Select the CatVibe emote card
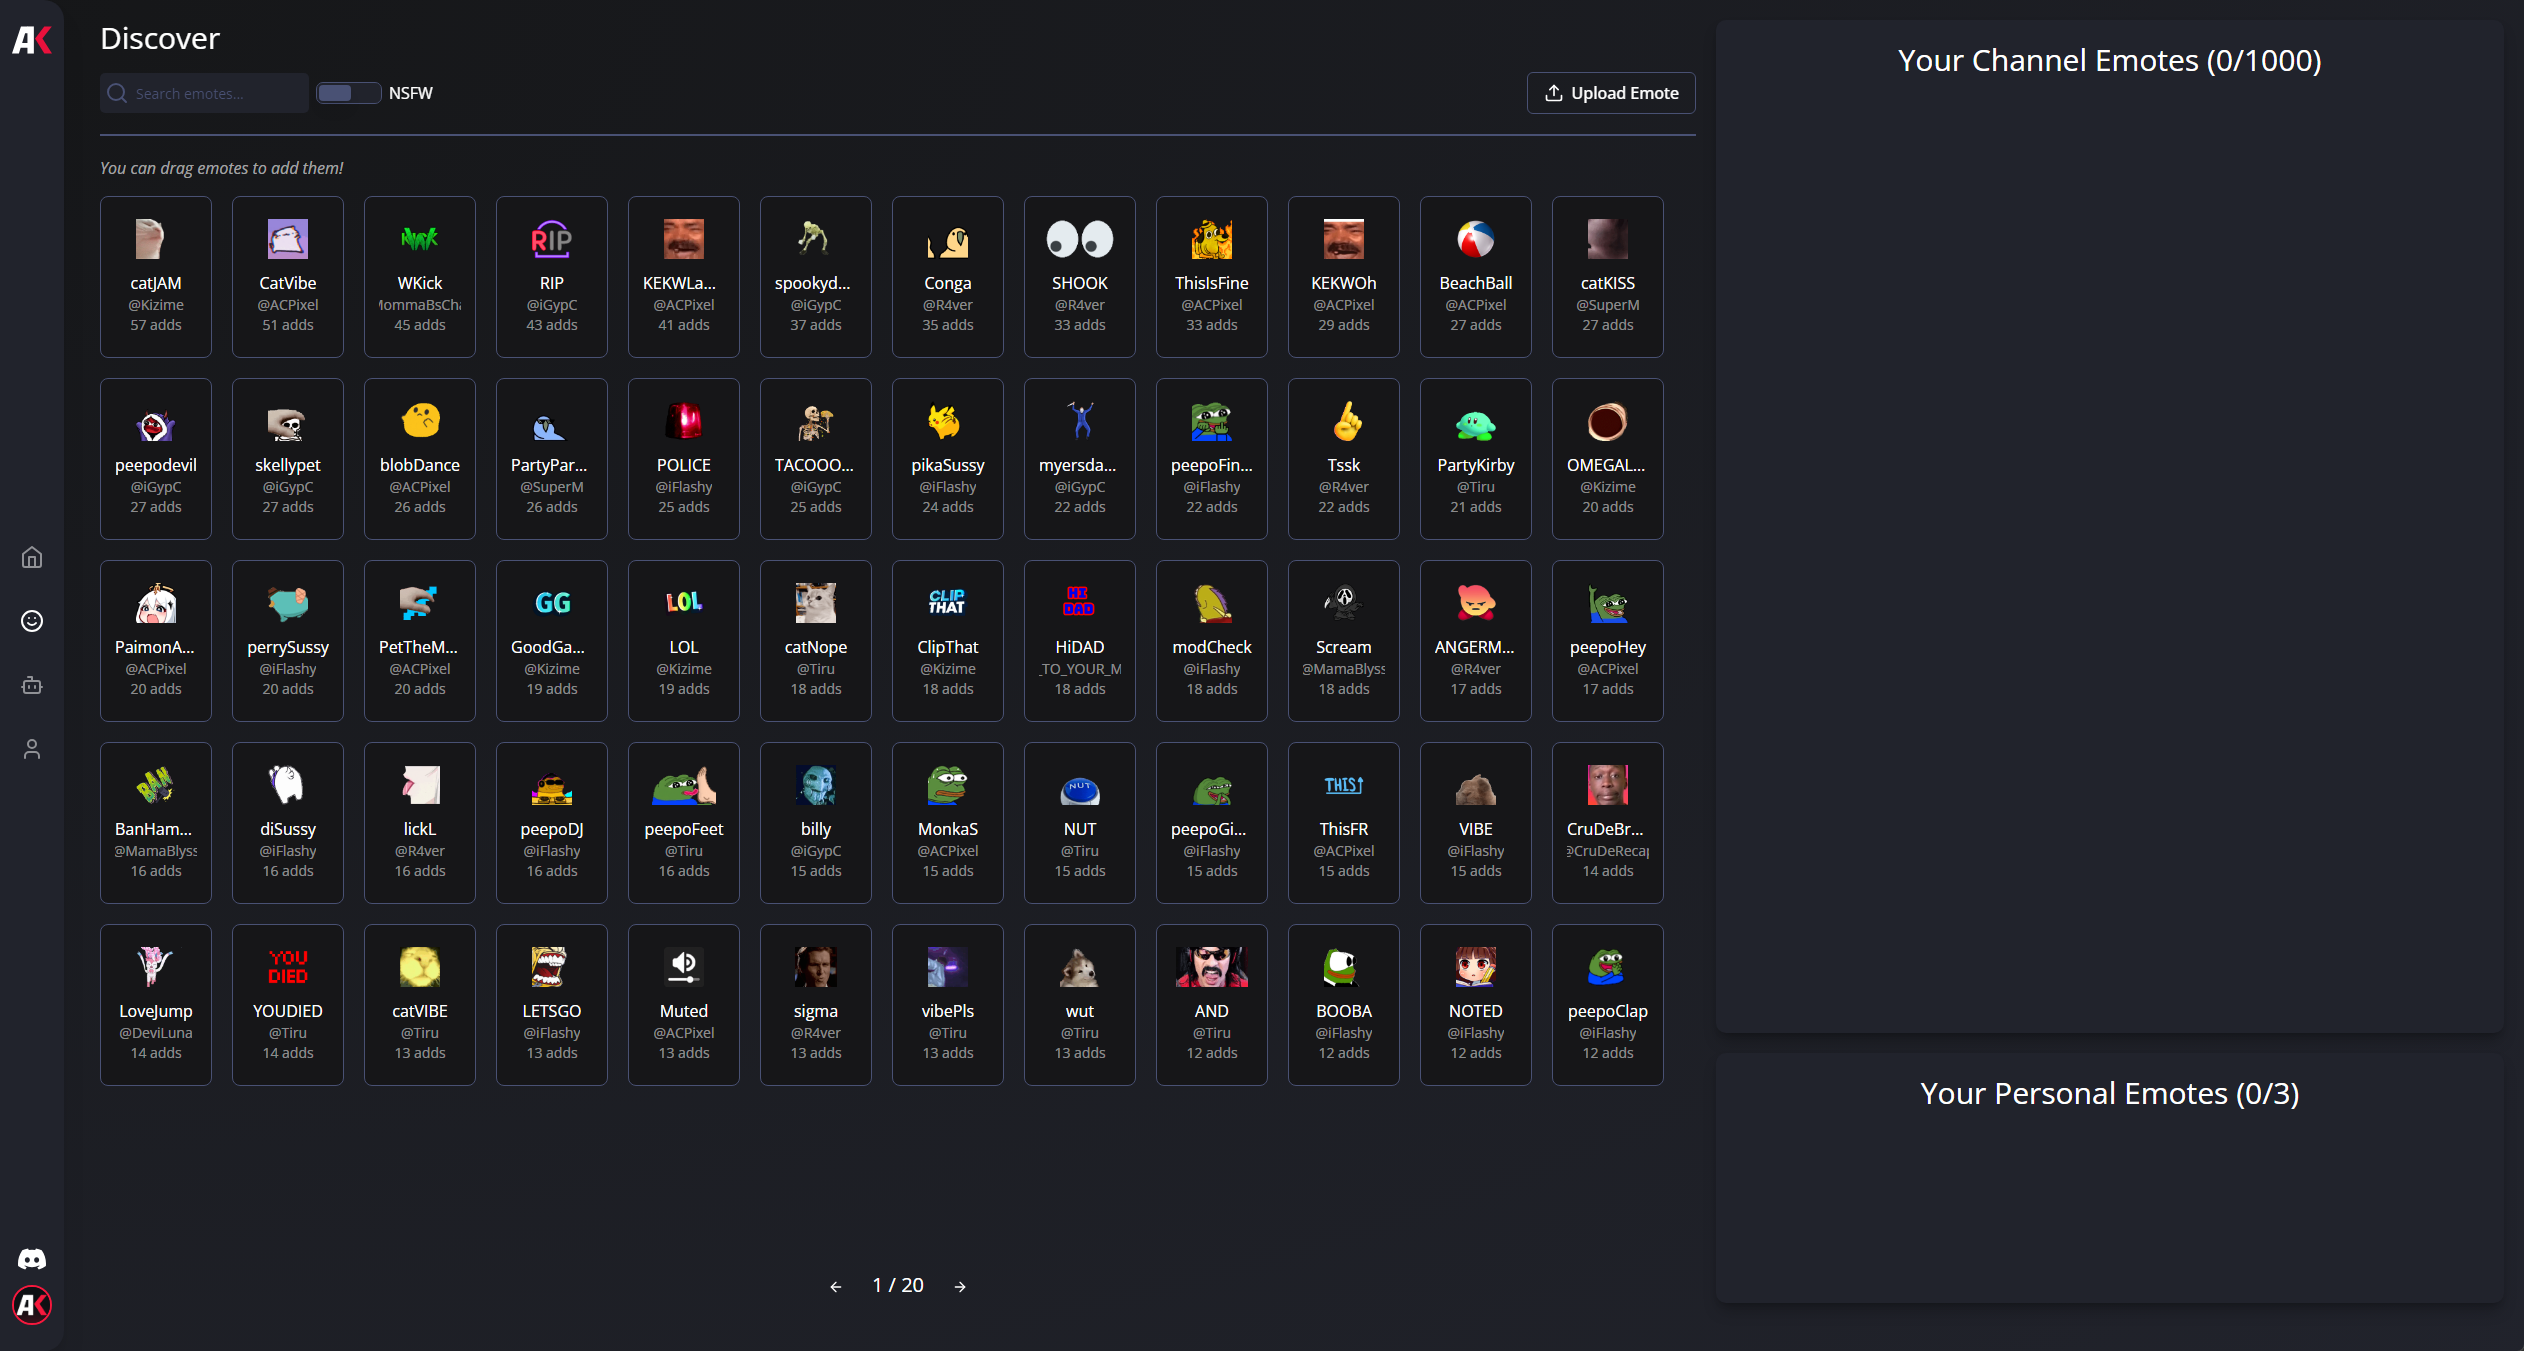2524x1351 pixels. [288, 277]
